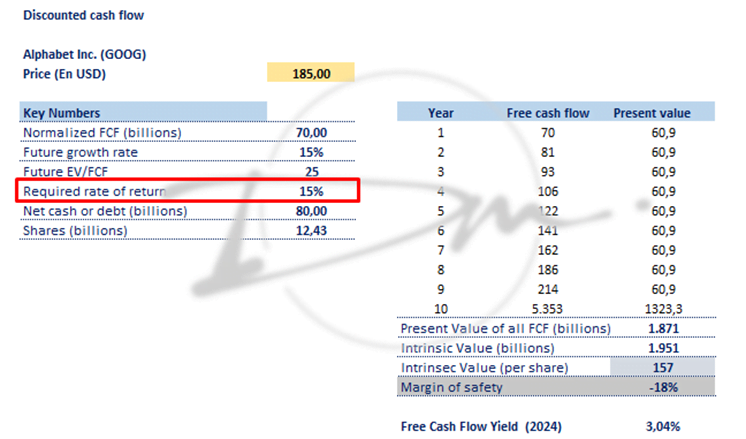The height and width of the screenshot is (439, 746).
Task: Select the free cash flow value 81
Action: coord(548,153)
